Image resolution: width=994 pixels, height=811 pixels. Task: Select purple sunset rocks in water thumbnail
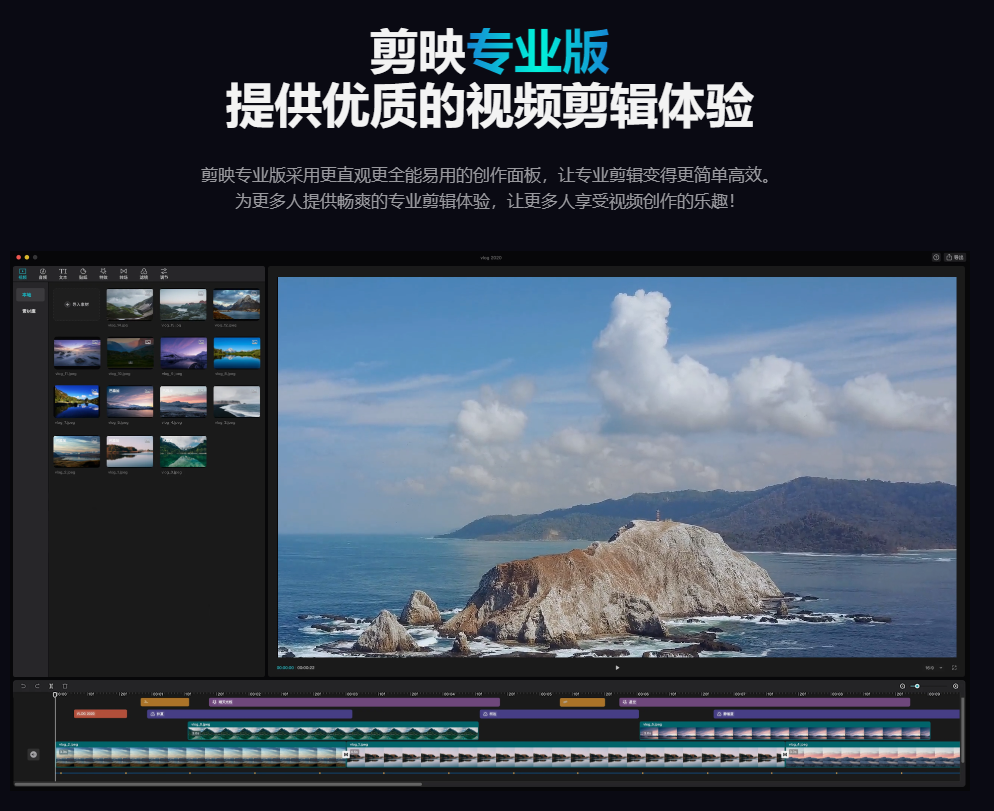77,353
